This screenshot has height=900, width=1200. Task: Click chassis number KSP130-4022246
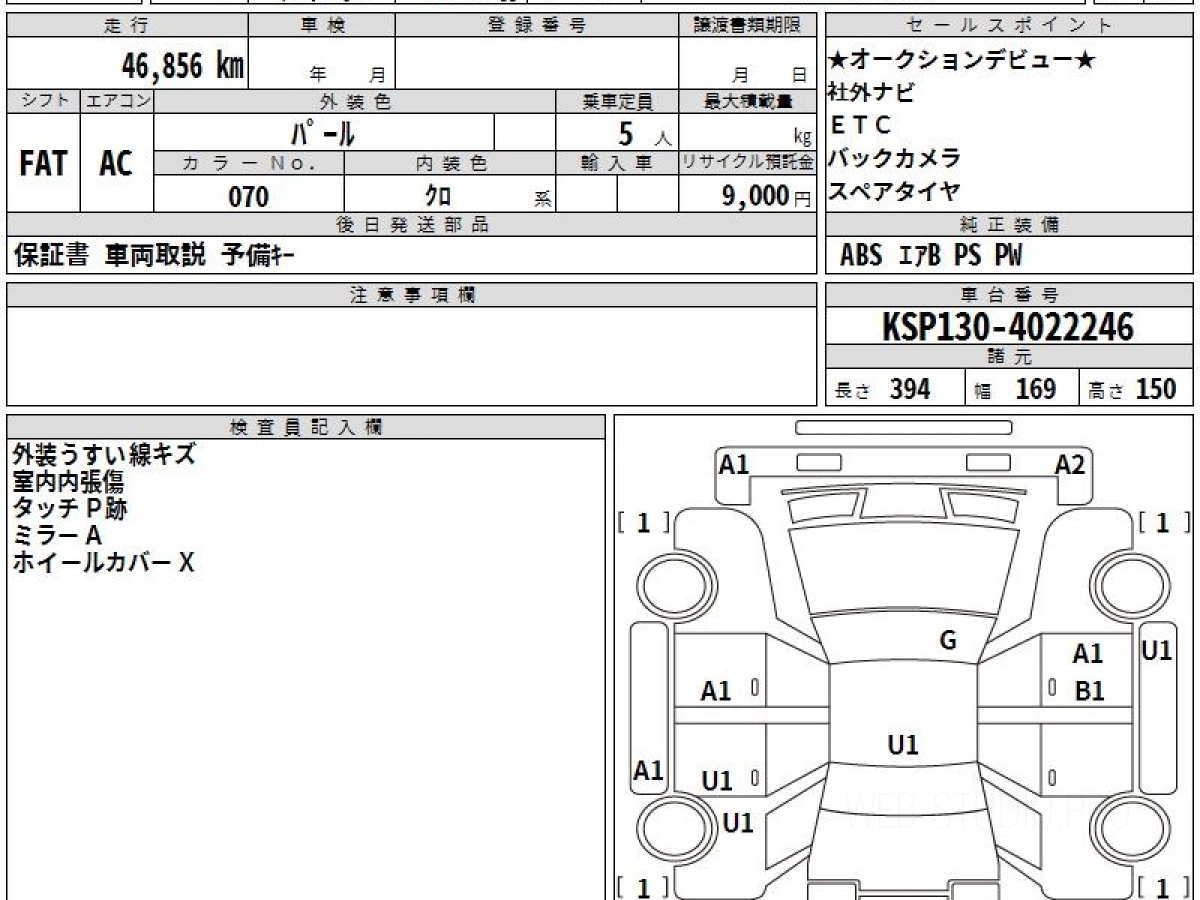(x=1008, y=326)
